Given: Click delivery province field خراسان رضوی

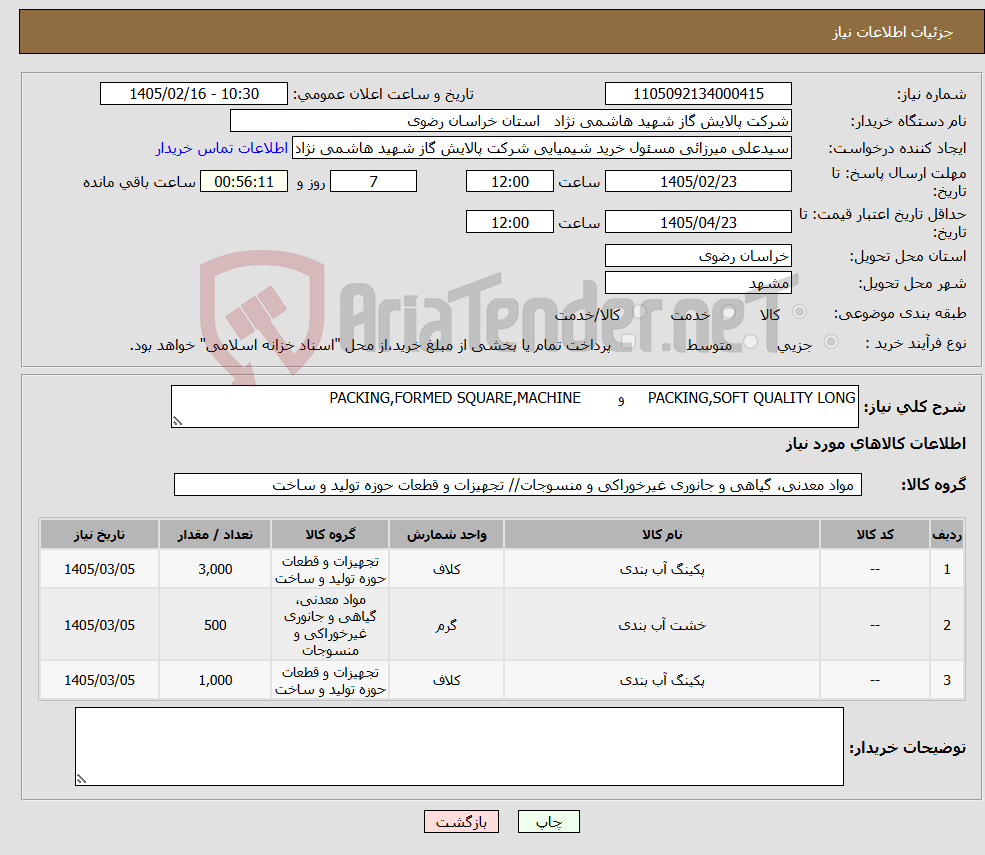Looking at the screenshot, I should (x=698, y=256).
